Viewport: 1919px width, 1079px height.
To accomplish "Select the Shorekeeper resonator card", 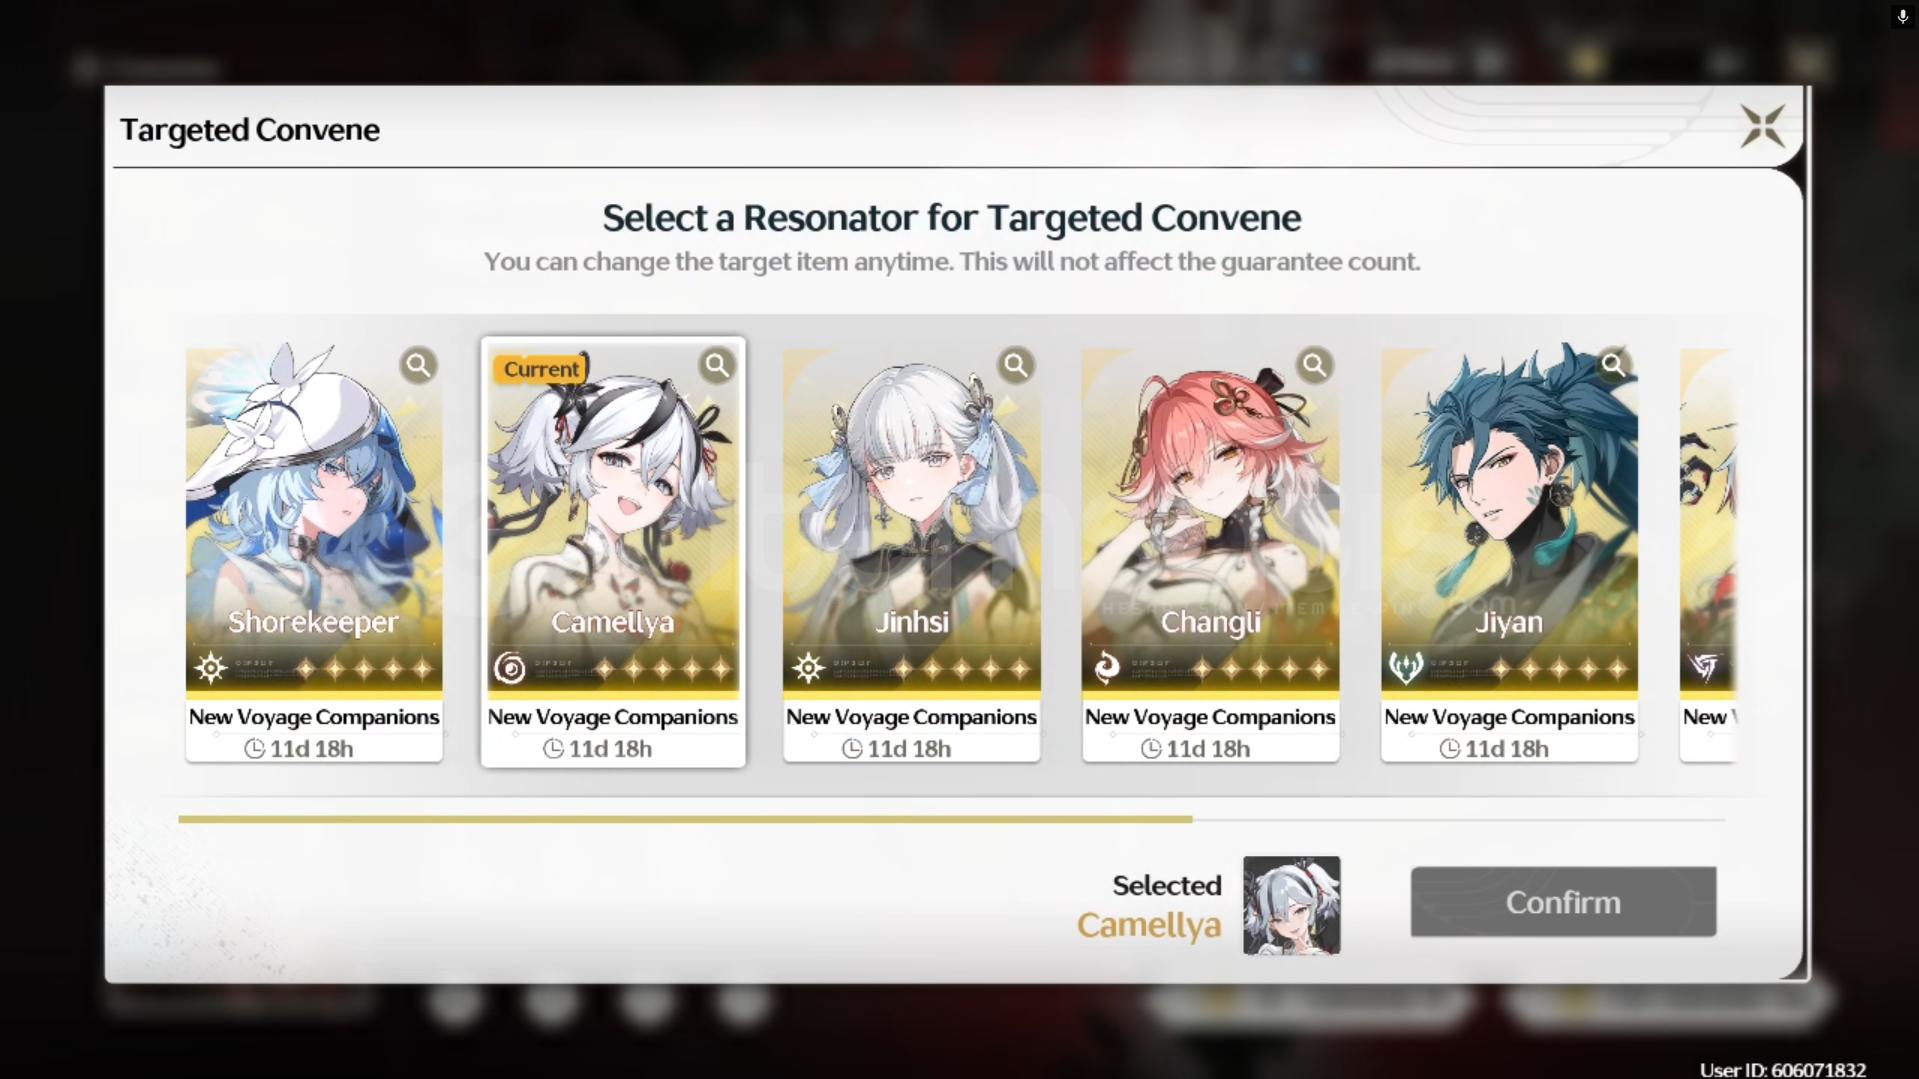I will pos(314,553).
